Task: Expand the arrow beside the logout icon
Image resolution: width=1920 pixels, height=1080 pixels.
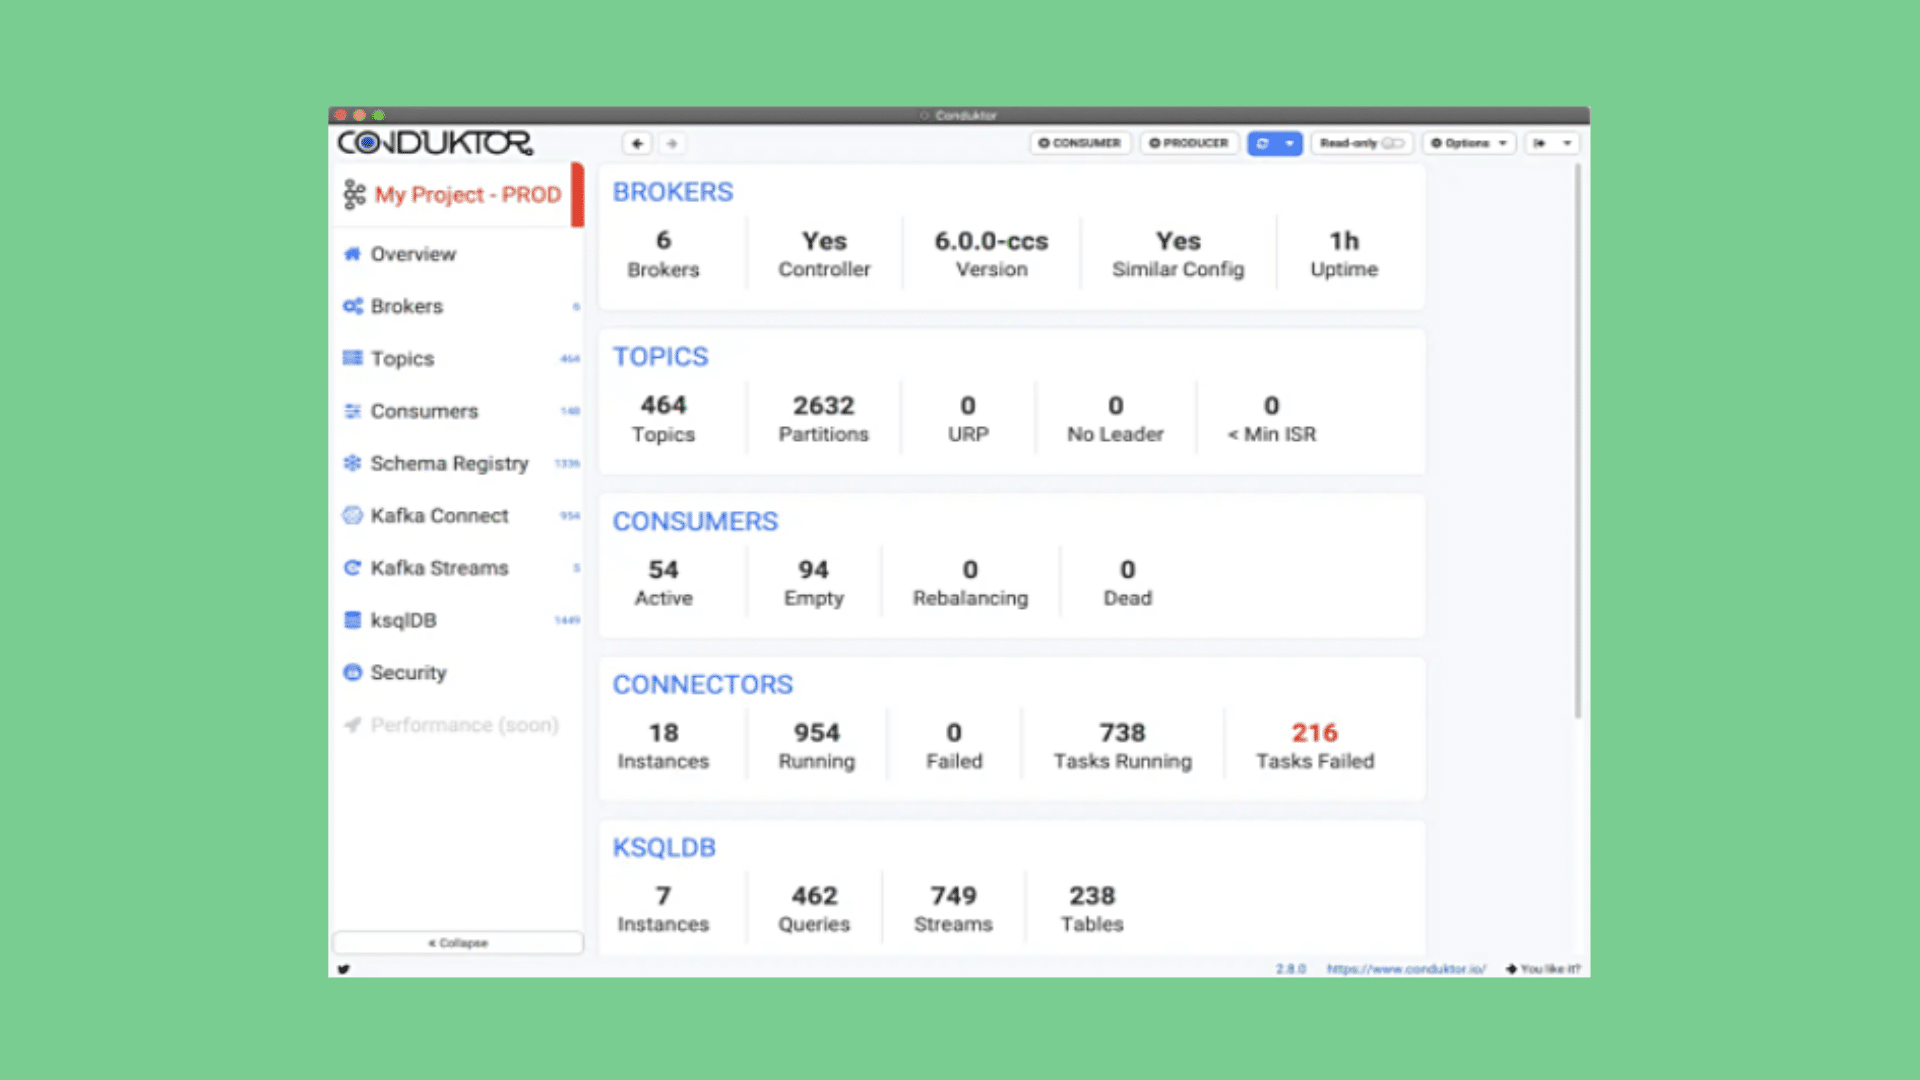Action: pos(1567,143)
